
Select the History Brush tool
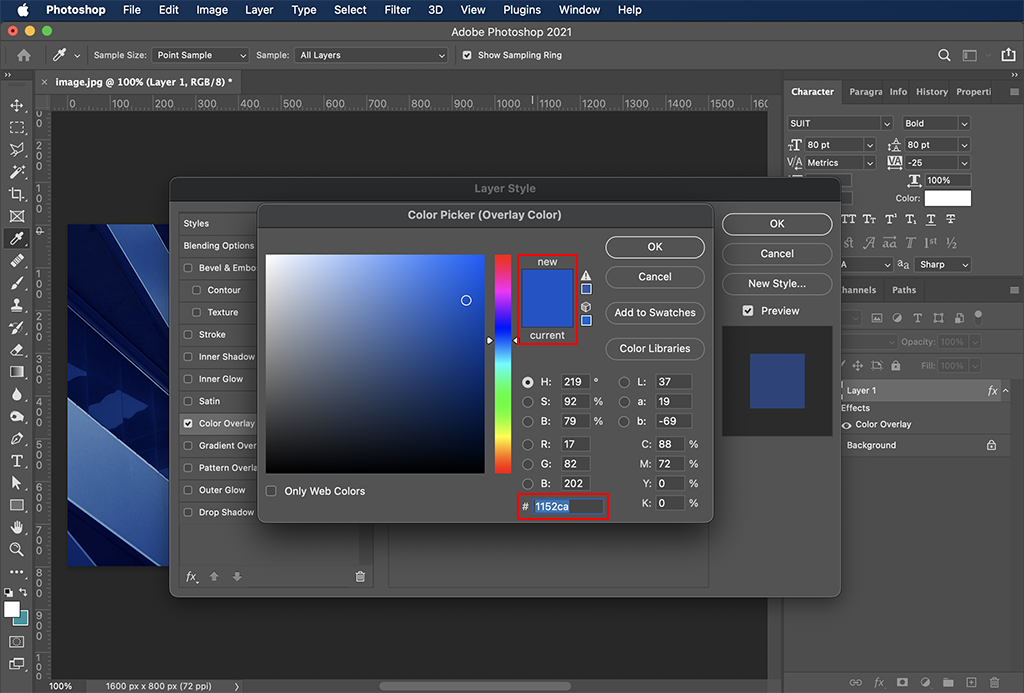[x=17, y=327]
